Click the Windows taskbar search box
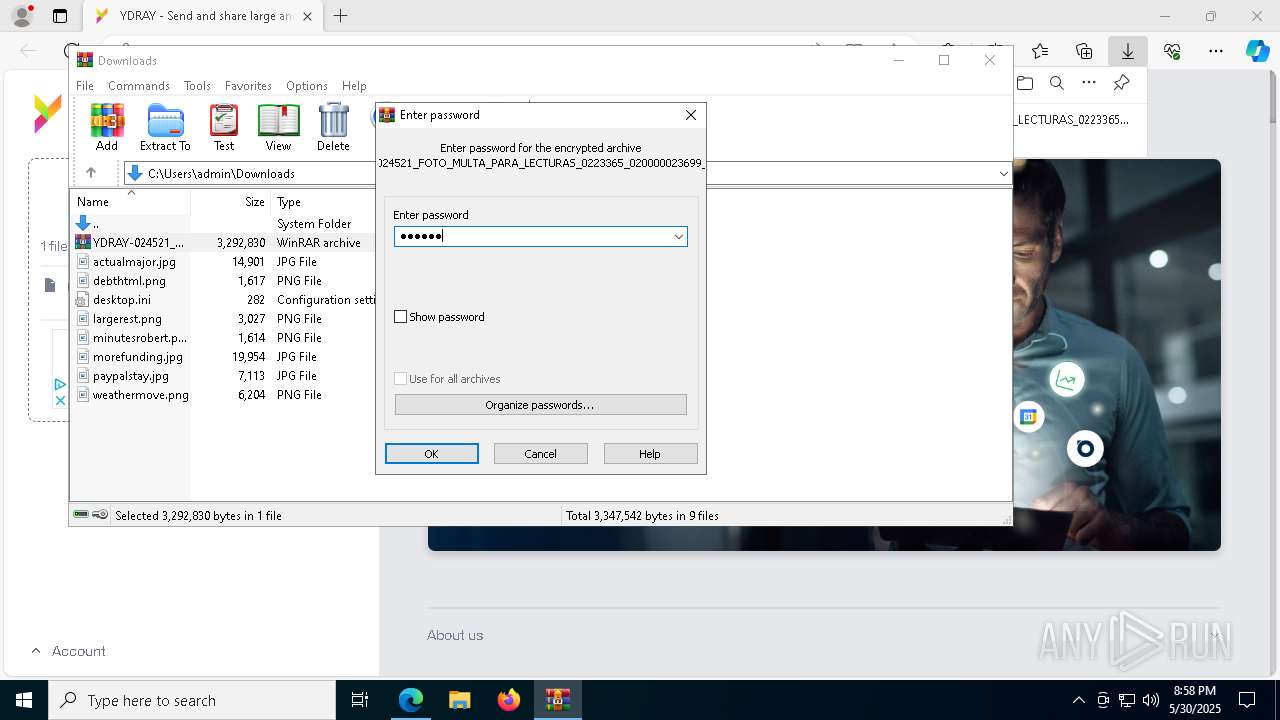Screen dimensions: 1280x720 tap(192, 700)
